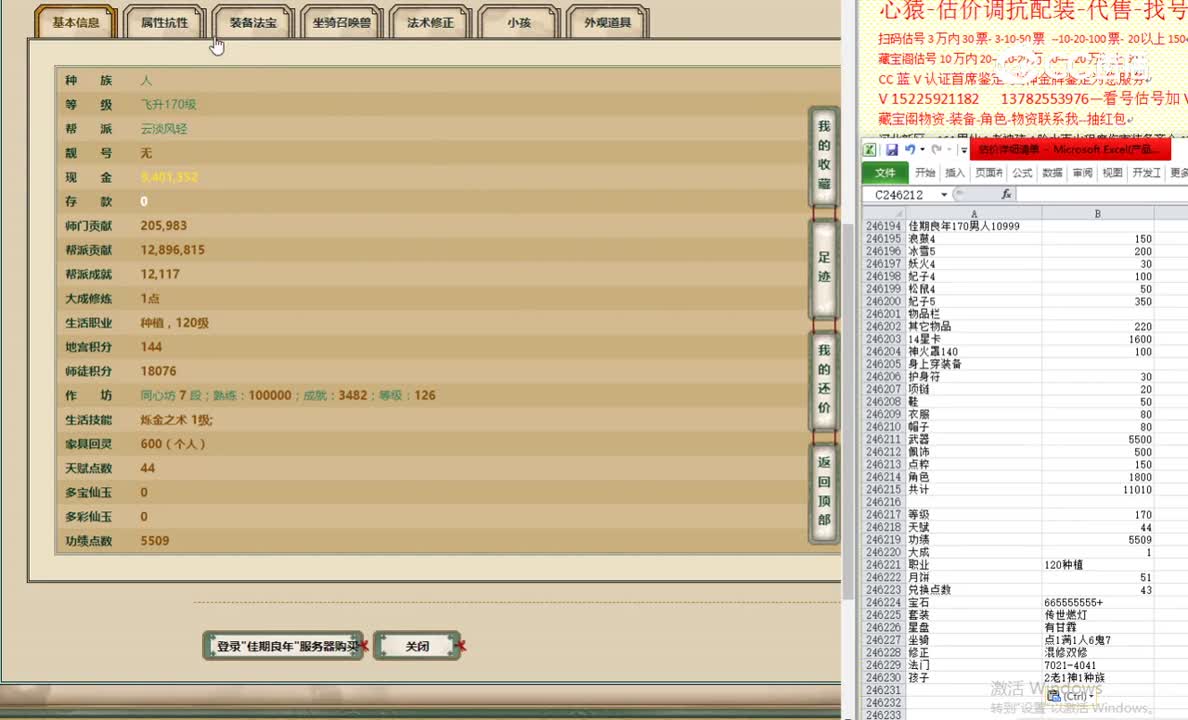Screen dimensions: 1188x720
Task: Select the 兑换点数 cell
Action: coord(974,590)
